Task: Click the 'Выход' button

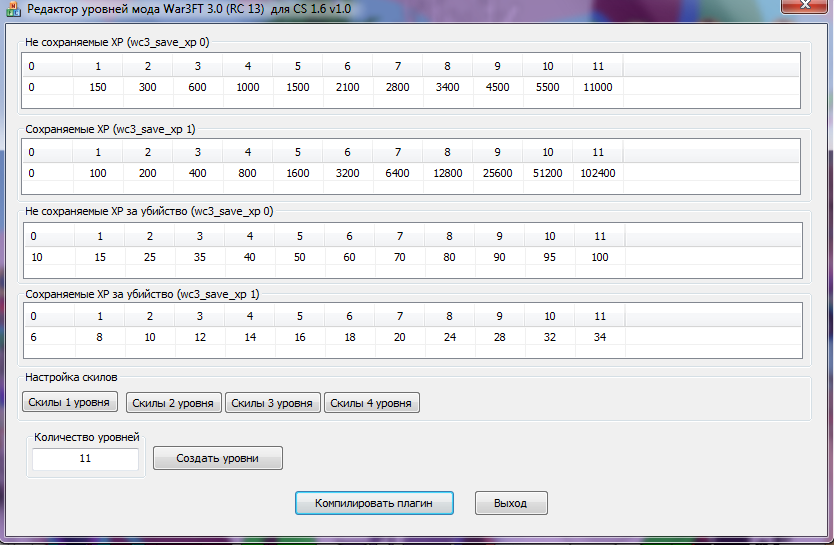Action: pos(511,503)
